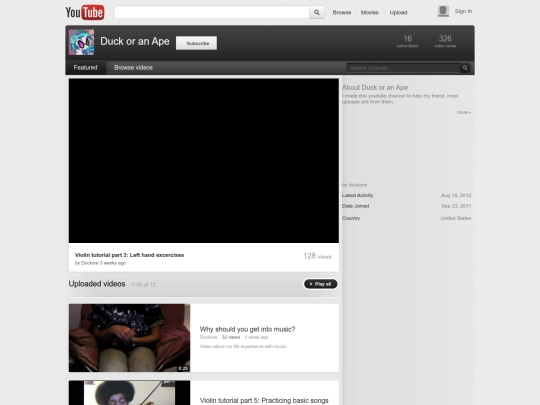
Task: Open the Upload link
Action: (x=398, y=12)
